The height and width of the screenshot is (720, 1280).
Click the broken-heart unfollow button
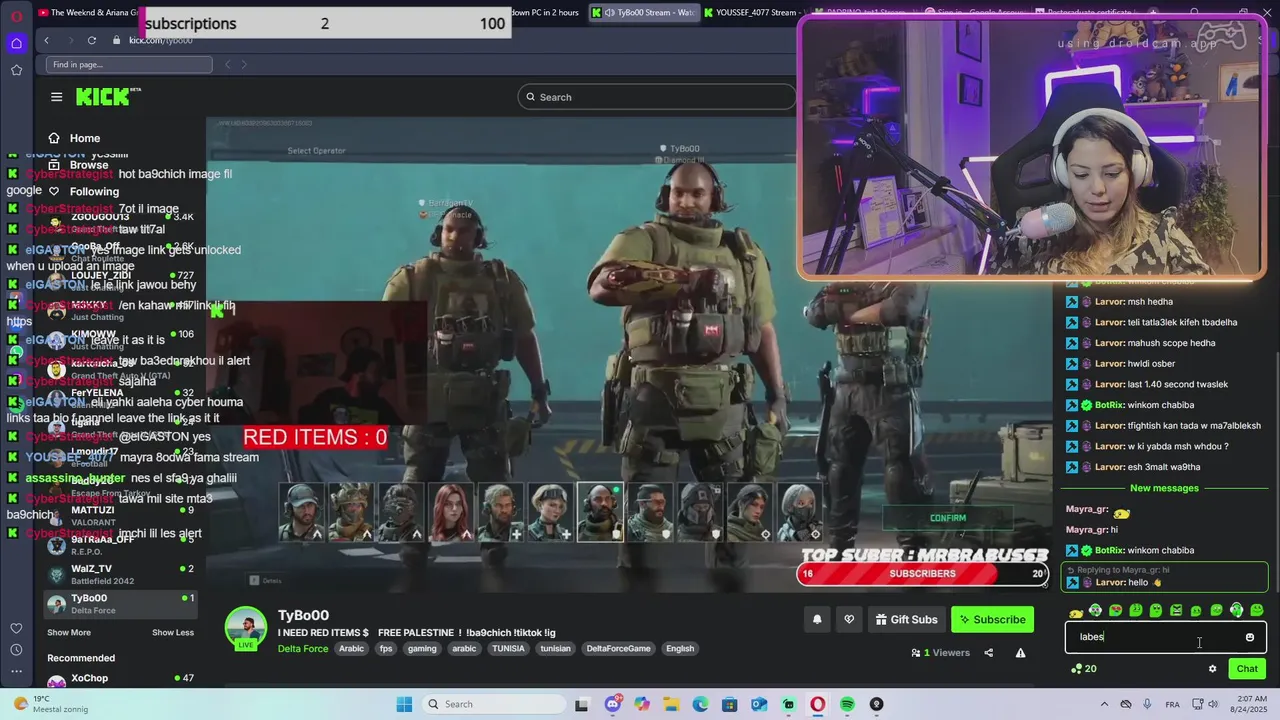tap(849, 619)
